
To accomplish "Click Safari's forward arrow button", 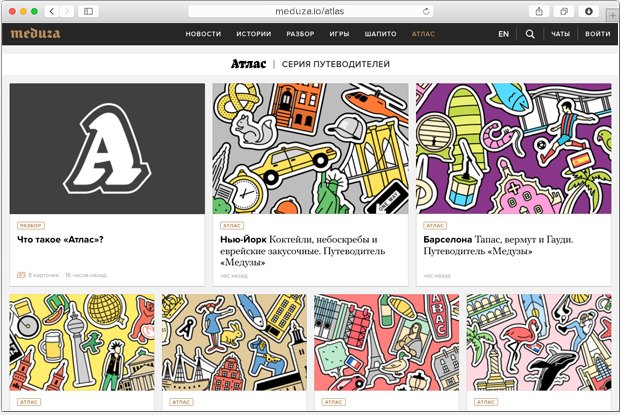I will [x=67, y=11].
